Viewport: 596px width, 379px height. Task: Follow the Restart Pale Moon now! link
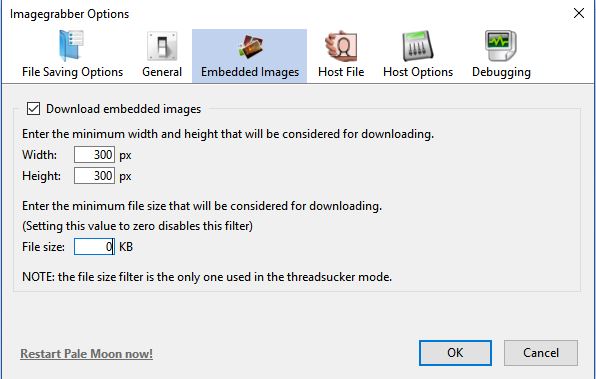click(x=87, y=354)
